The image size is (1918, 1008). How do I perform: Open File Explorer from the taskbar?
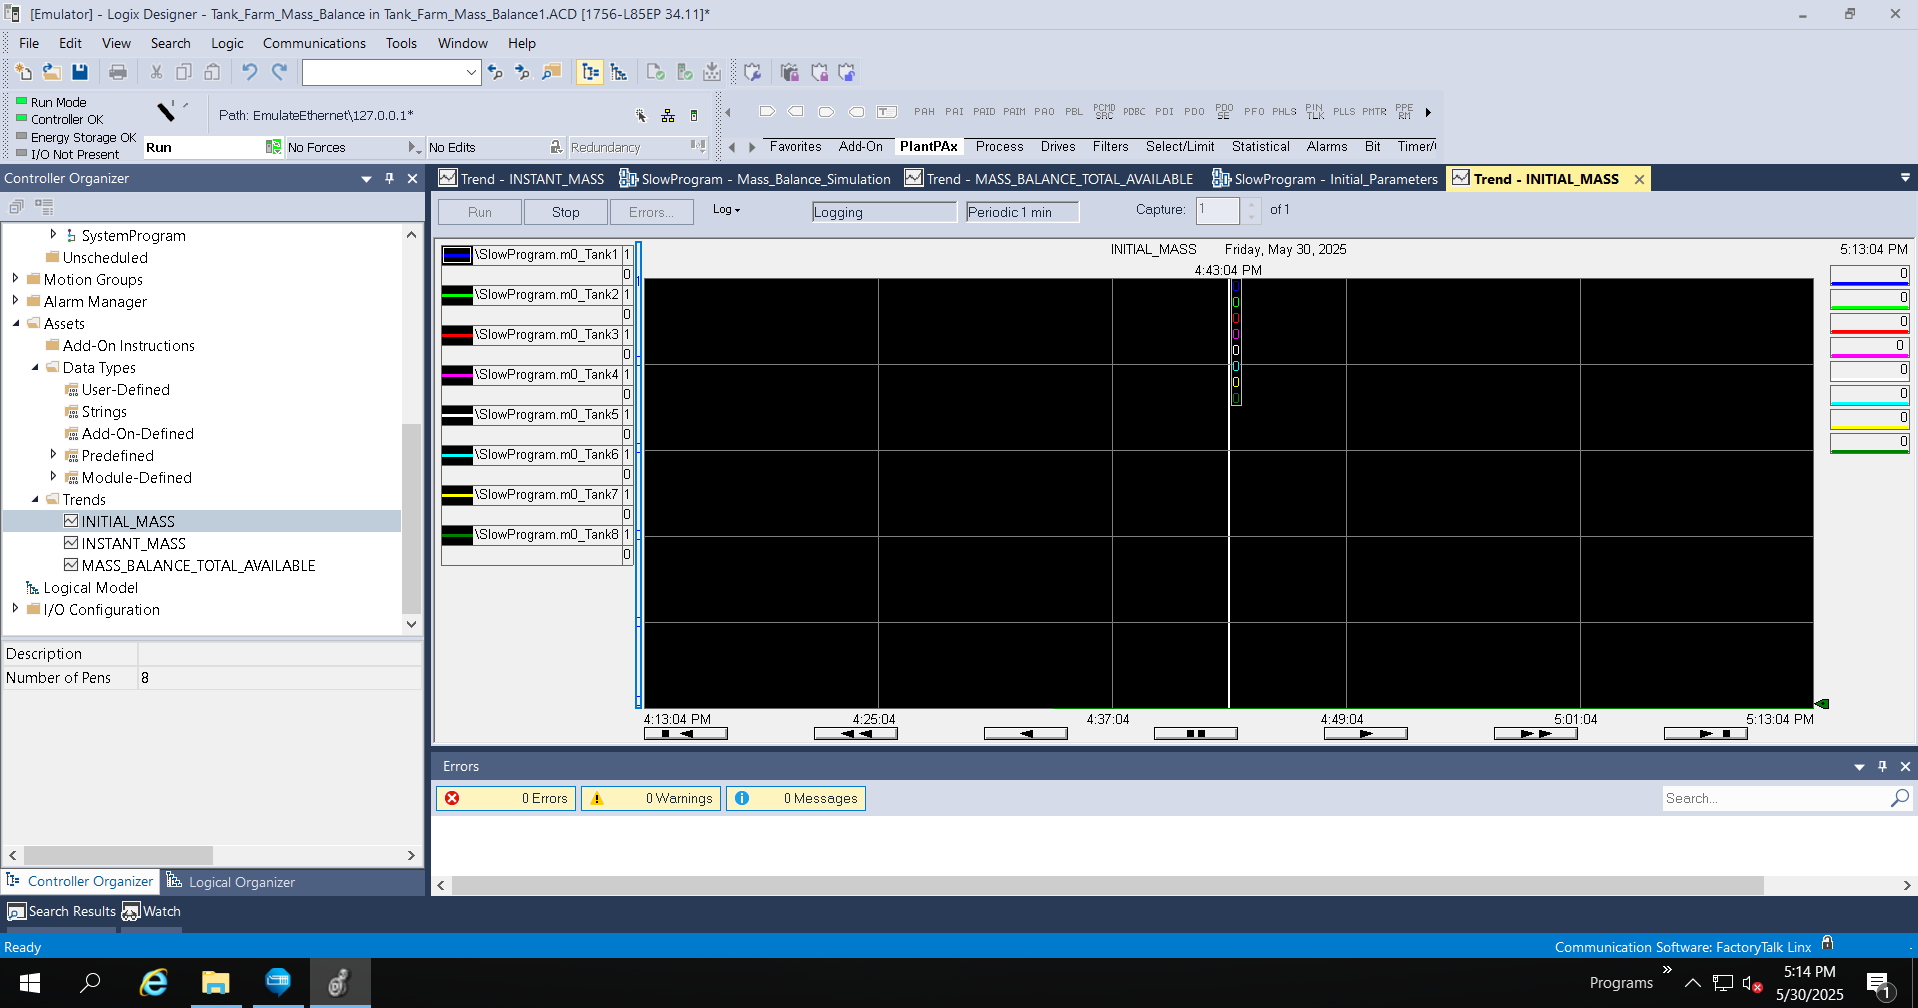[215, 983]
